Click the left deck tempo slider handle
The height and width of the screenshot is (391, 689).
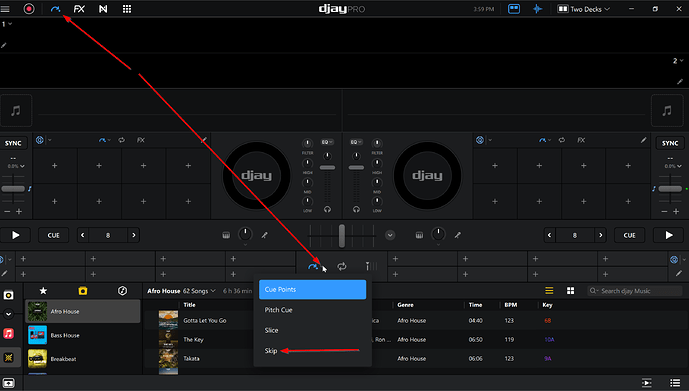pyautogui.click(x=13, y=189)
